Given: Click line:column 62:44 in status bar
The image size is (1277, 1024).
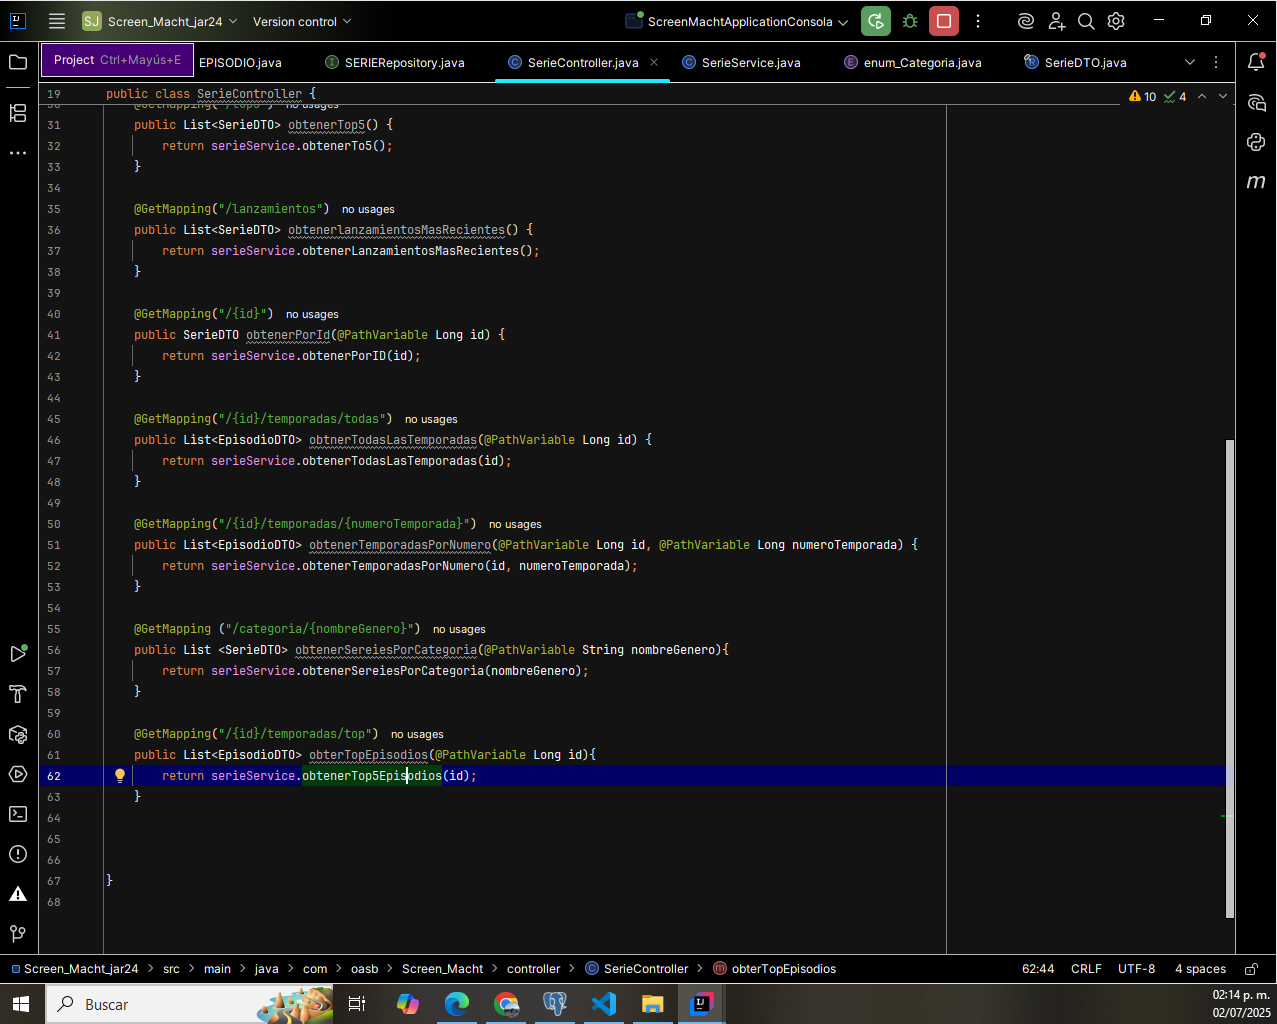Looking at the screenshot, I should pyautogui.click(x=1038, y=969).
